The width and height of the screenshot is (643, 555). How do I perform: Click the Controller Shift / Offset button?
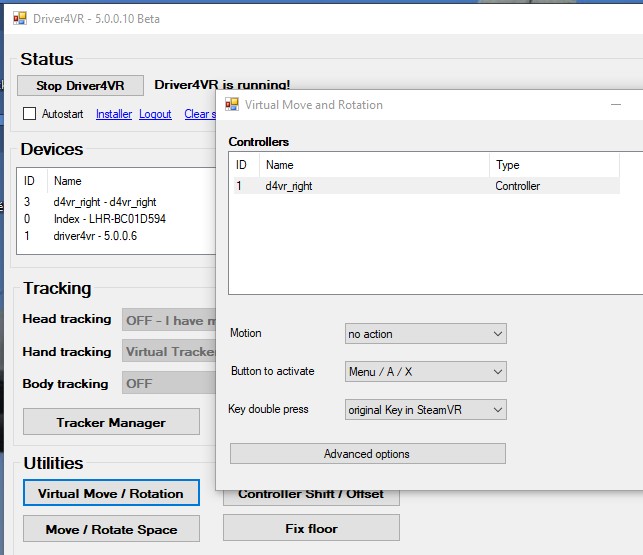point(311,497)
